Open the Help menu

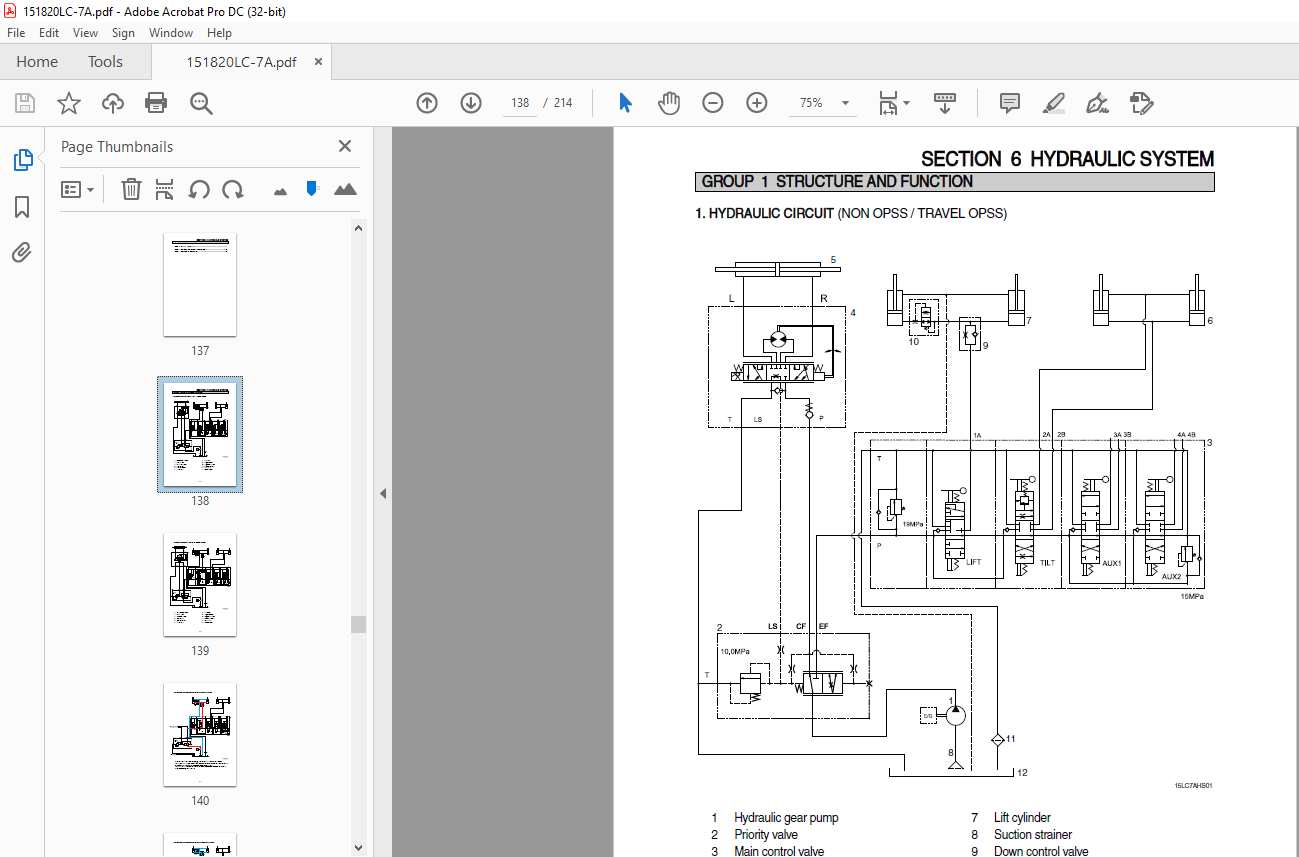pos(219,33)
